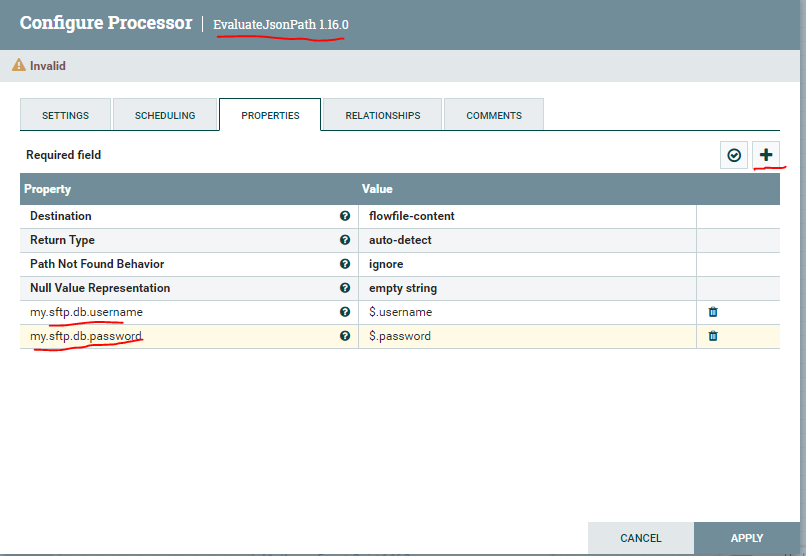Open help icon for my.sftp.db.password
Screen dimensions: 806x556
[345, 336]
